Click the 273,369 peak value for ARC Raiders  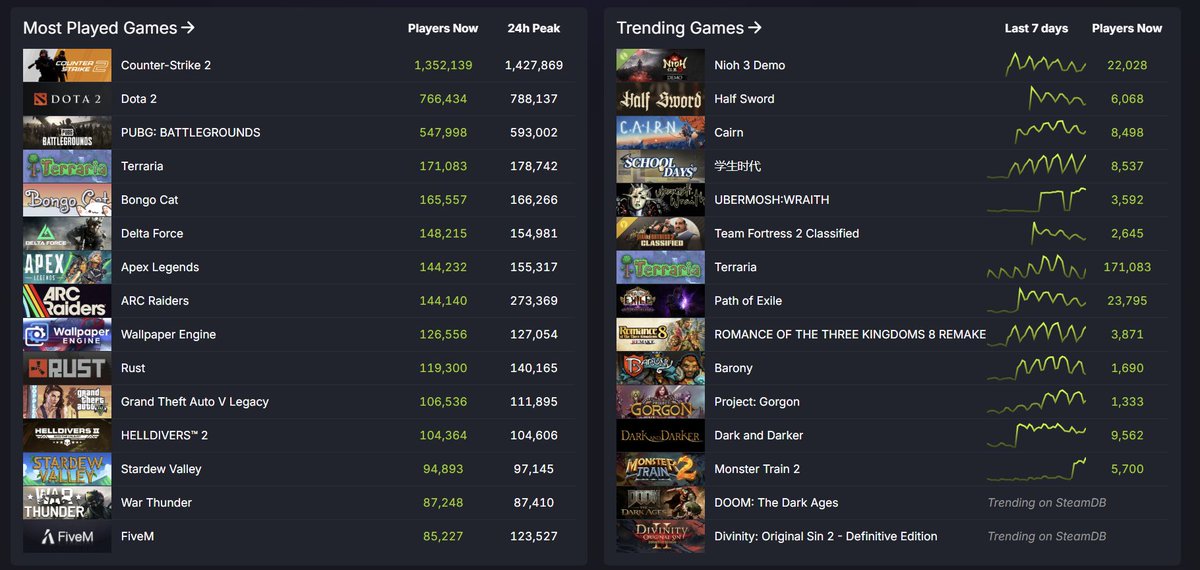point(533,301)
